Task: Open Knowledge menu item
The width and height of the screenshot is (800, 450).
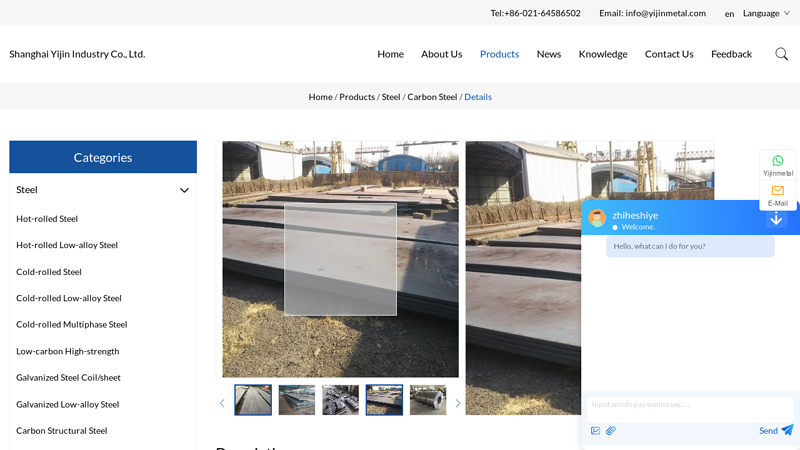Action: tap(603, 54)
